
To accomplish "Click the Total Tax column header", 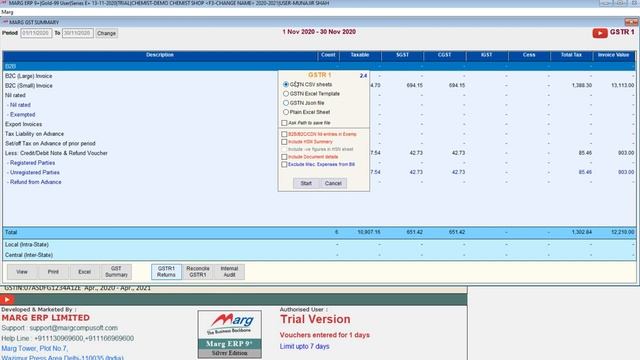I will [571, 55].
